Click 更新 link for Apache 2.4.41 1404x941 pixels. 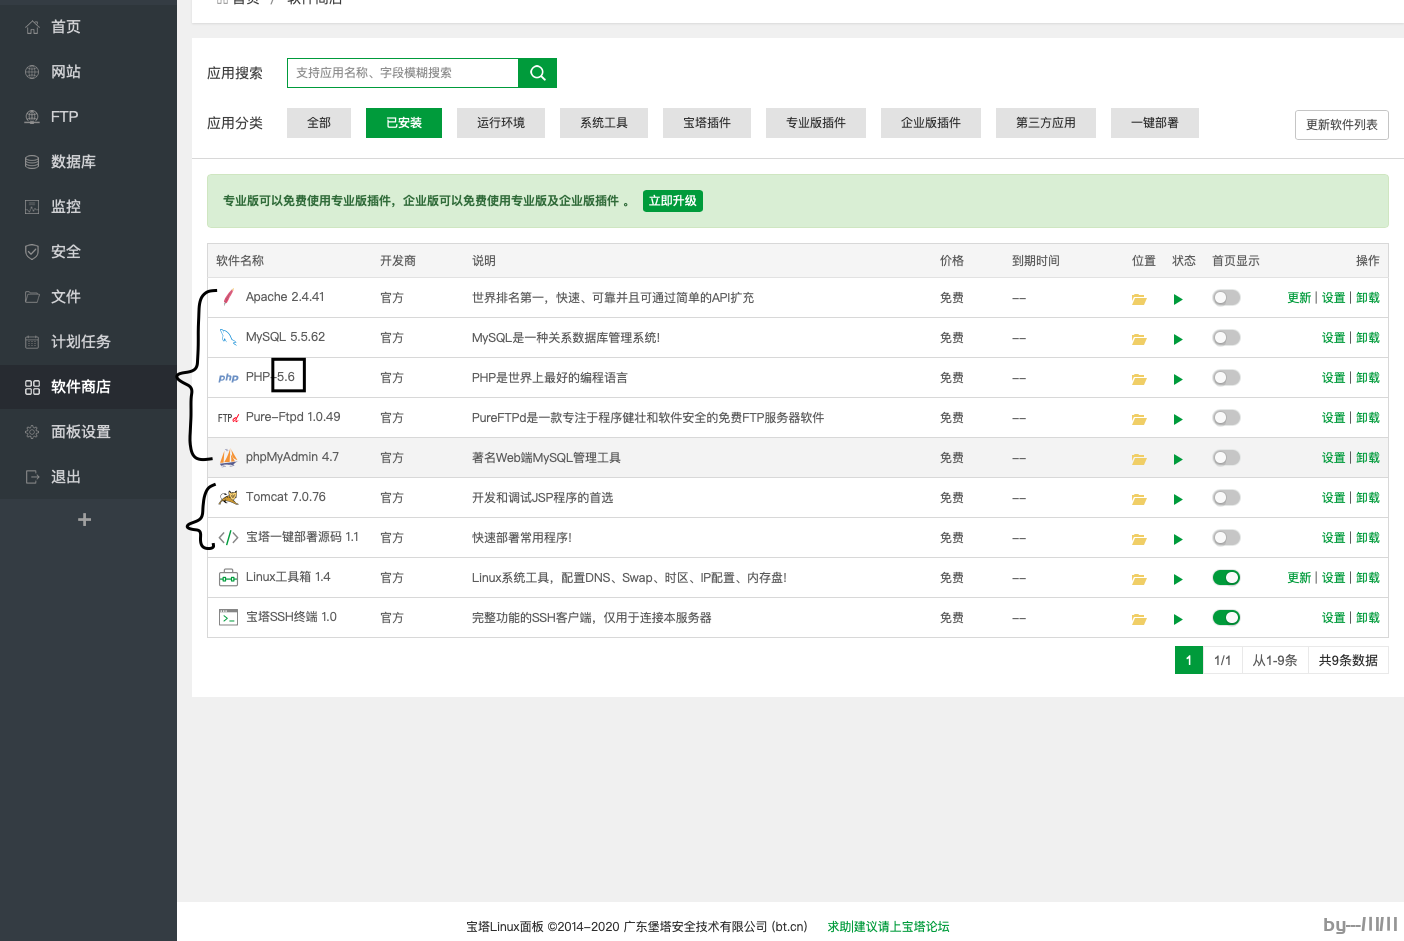click(x=1299, y=298)
